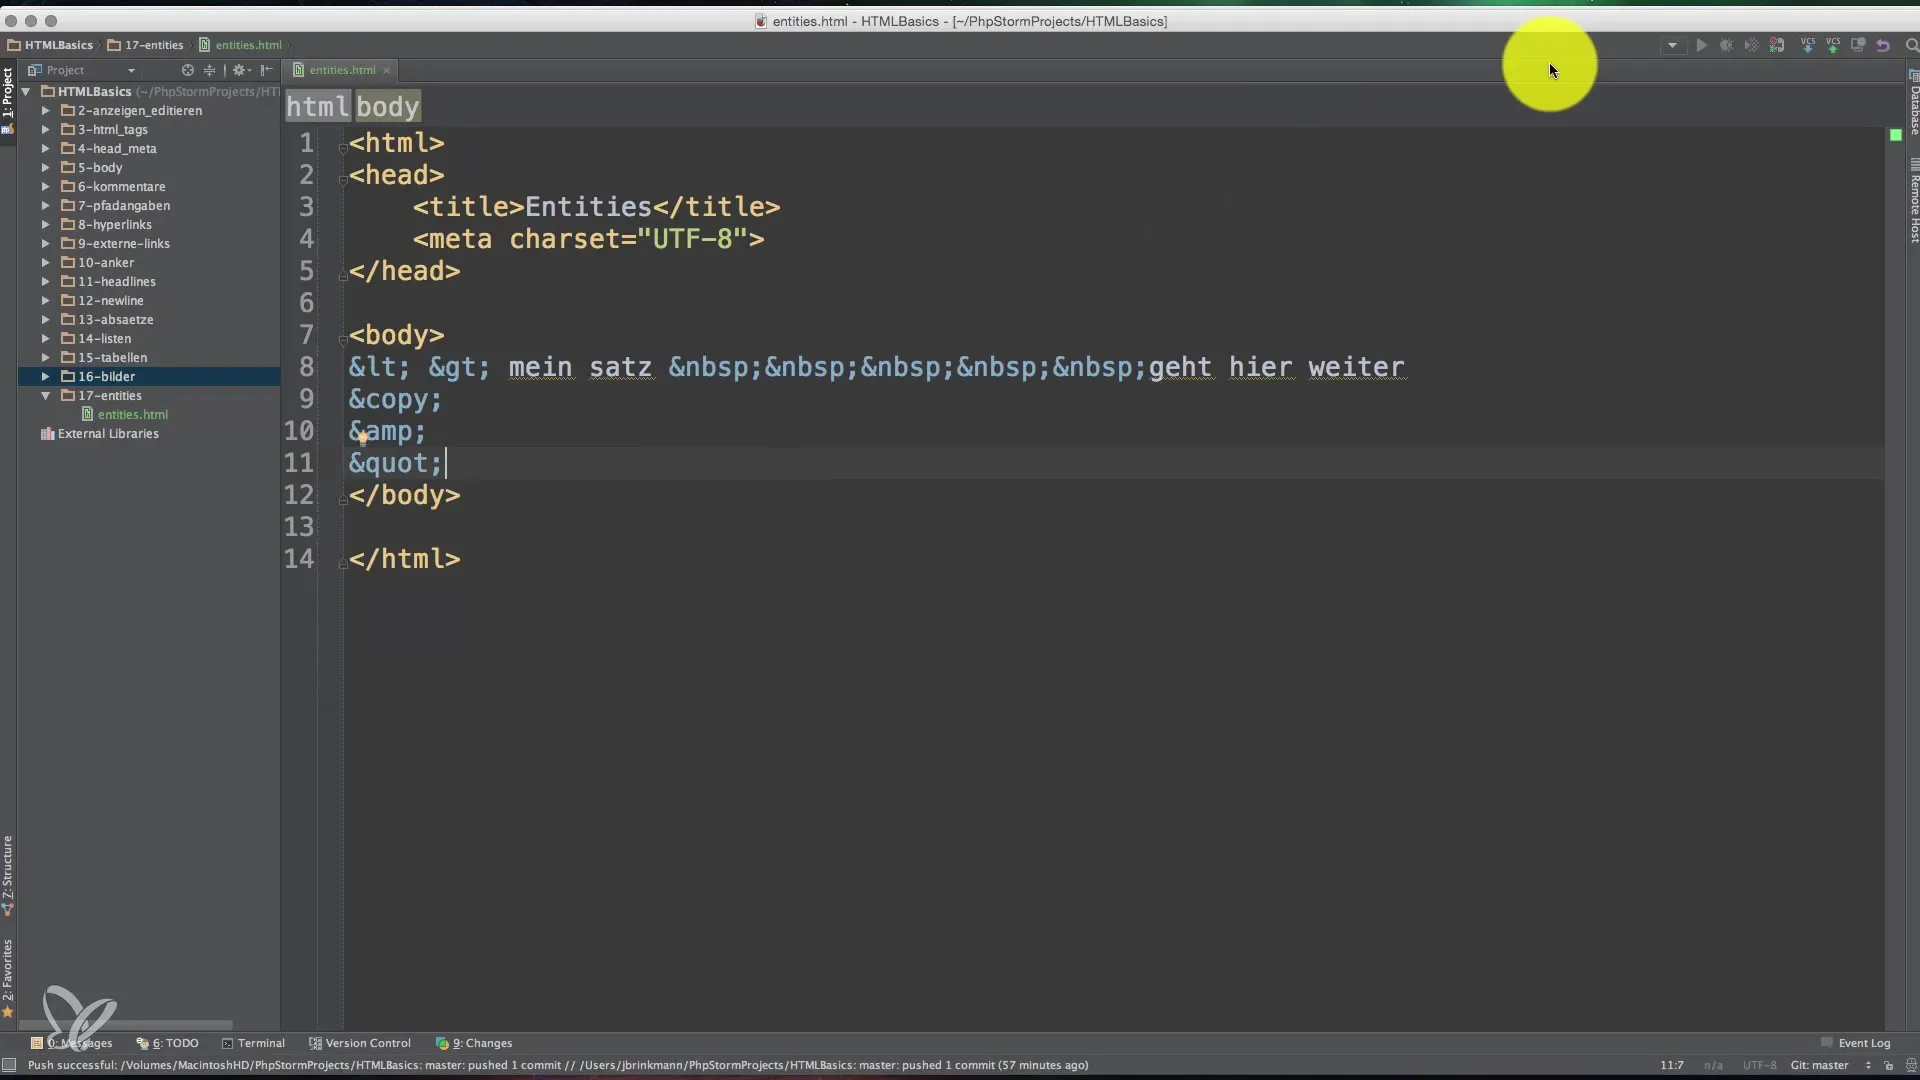This screenshot has height=1080, width=1920.
Task: Click the 11:7 line position indicator
Action: [1671, 1066]
